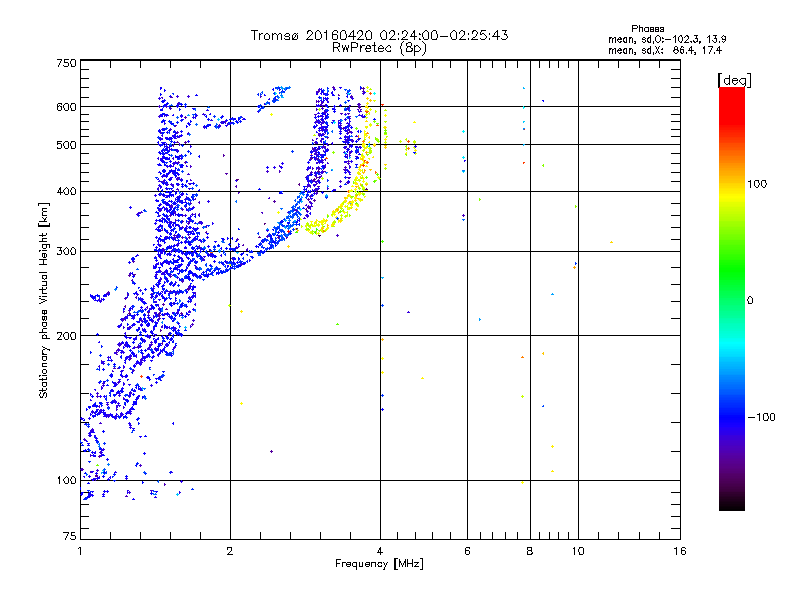The height and width of the screenshot is (600, 800).
Task: Click the y-axis tick label '600'
Action: pyautogui.click(x=66, y=107)
